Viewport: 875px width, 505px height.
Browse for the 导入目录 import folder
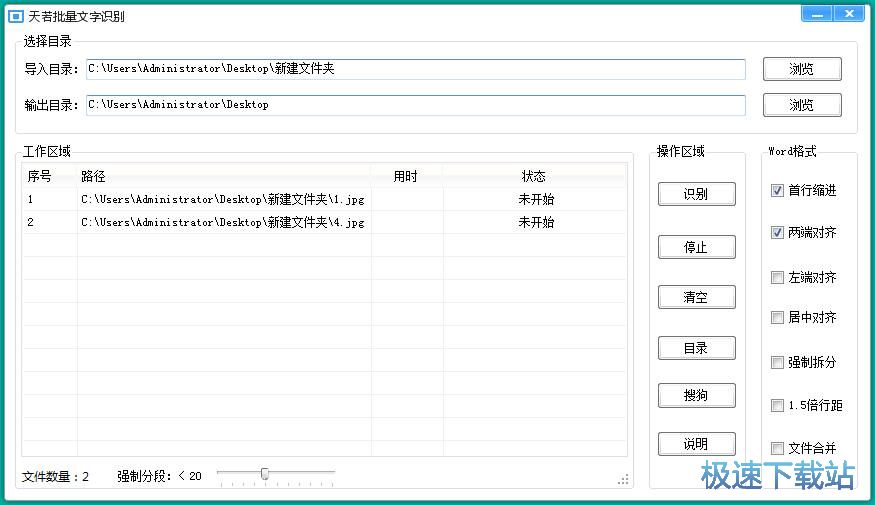pos(801,69)
